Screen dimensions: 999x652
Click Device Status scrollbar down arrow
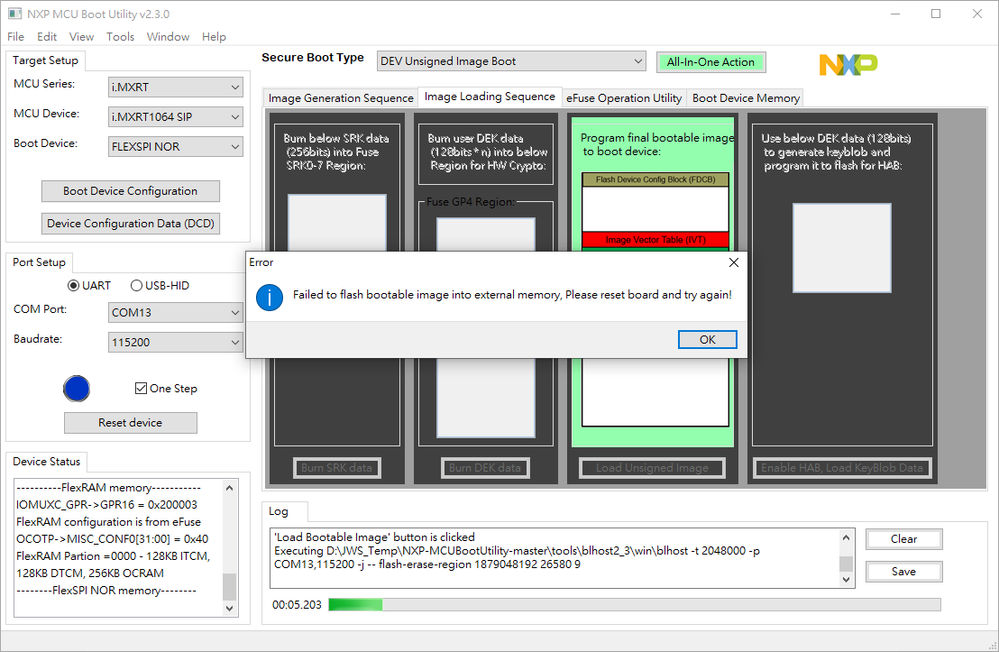point(229,608)
